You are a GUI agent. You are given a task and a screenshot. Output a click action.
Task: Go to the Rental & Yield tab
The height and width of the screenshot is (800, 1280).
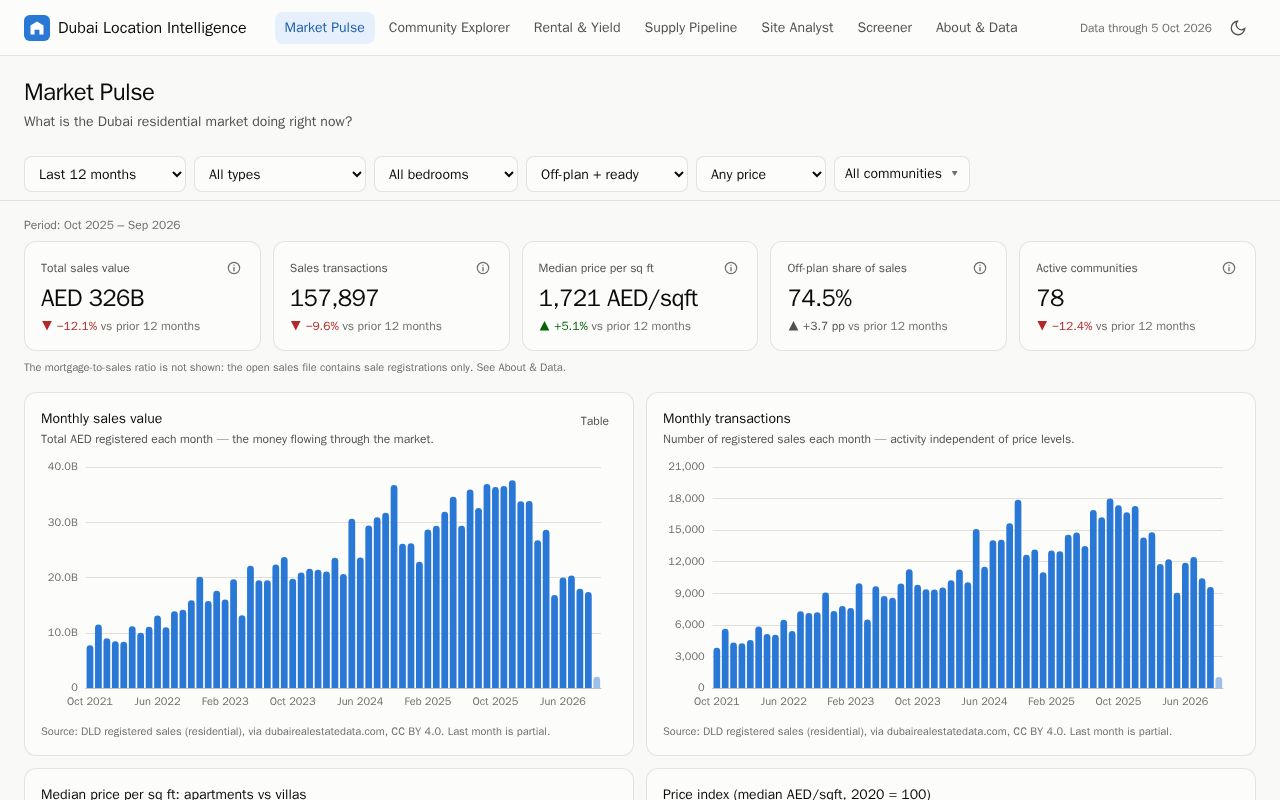(577, 28)
